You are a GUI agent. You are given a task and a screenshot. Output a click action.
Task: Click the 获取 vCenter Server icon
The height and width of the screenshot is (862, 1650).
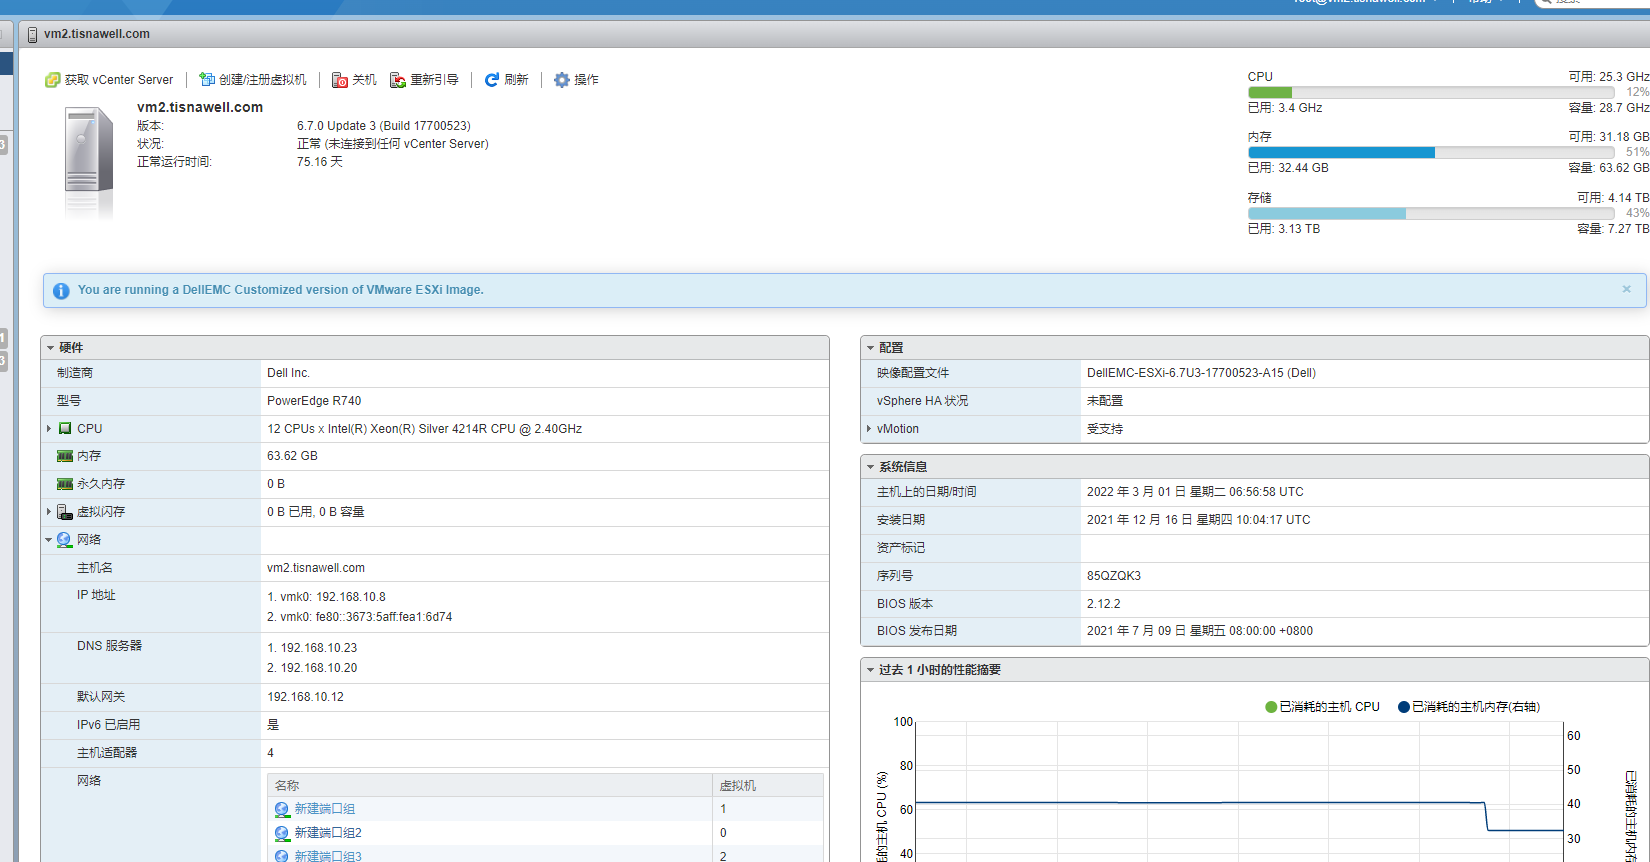pos(53,80)
